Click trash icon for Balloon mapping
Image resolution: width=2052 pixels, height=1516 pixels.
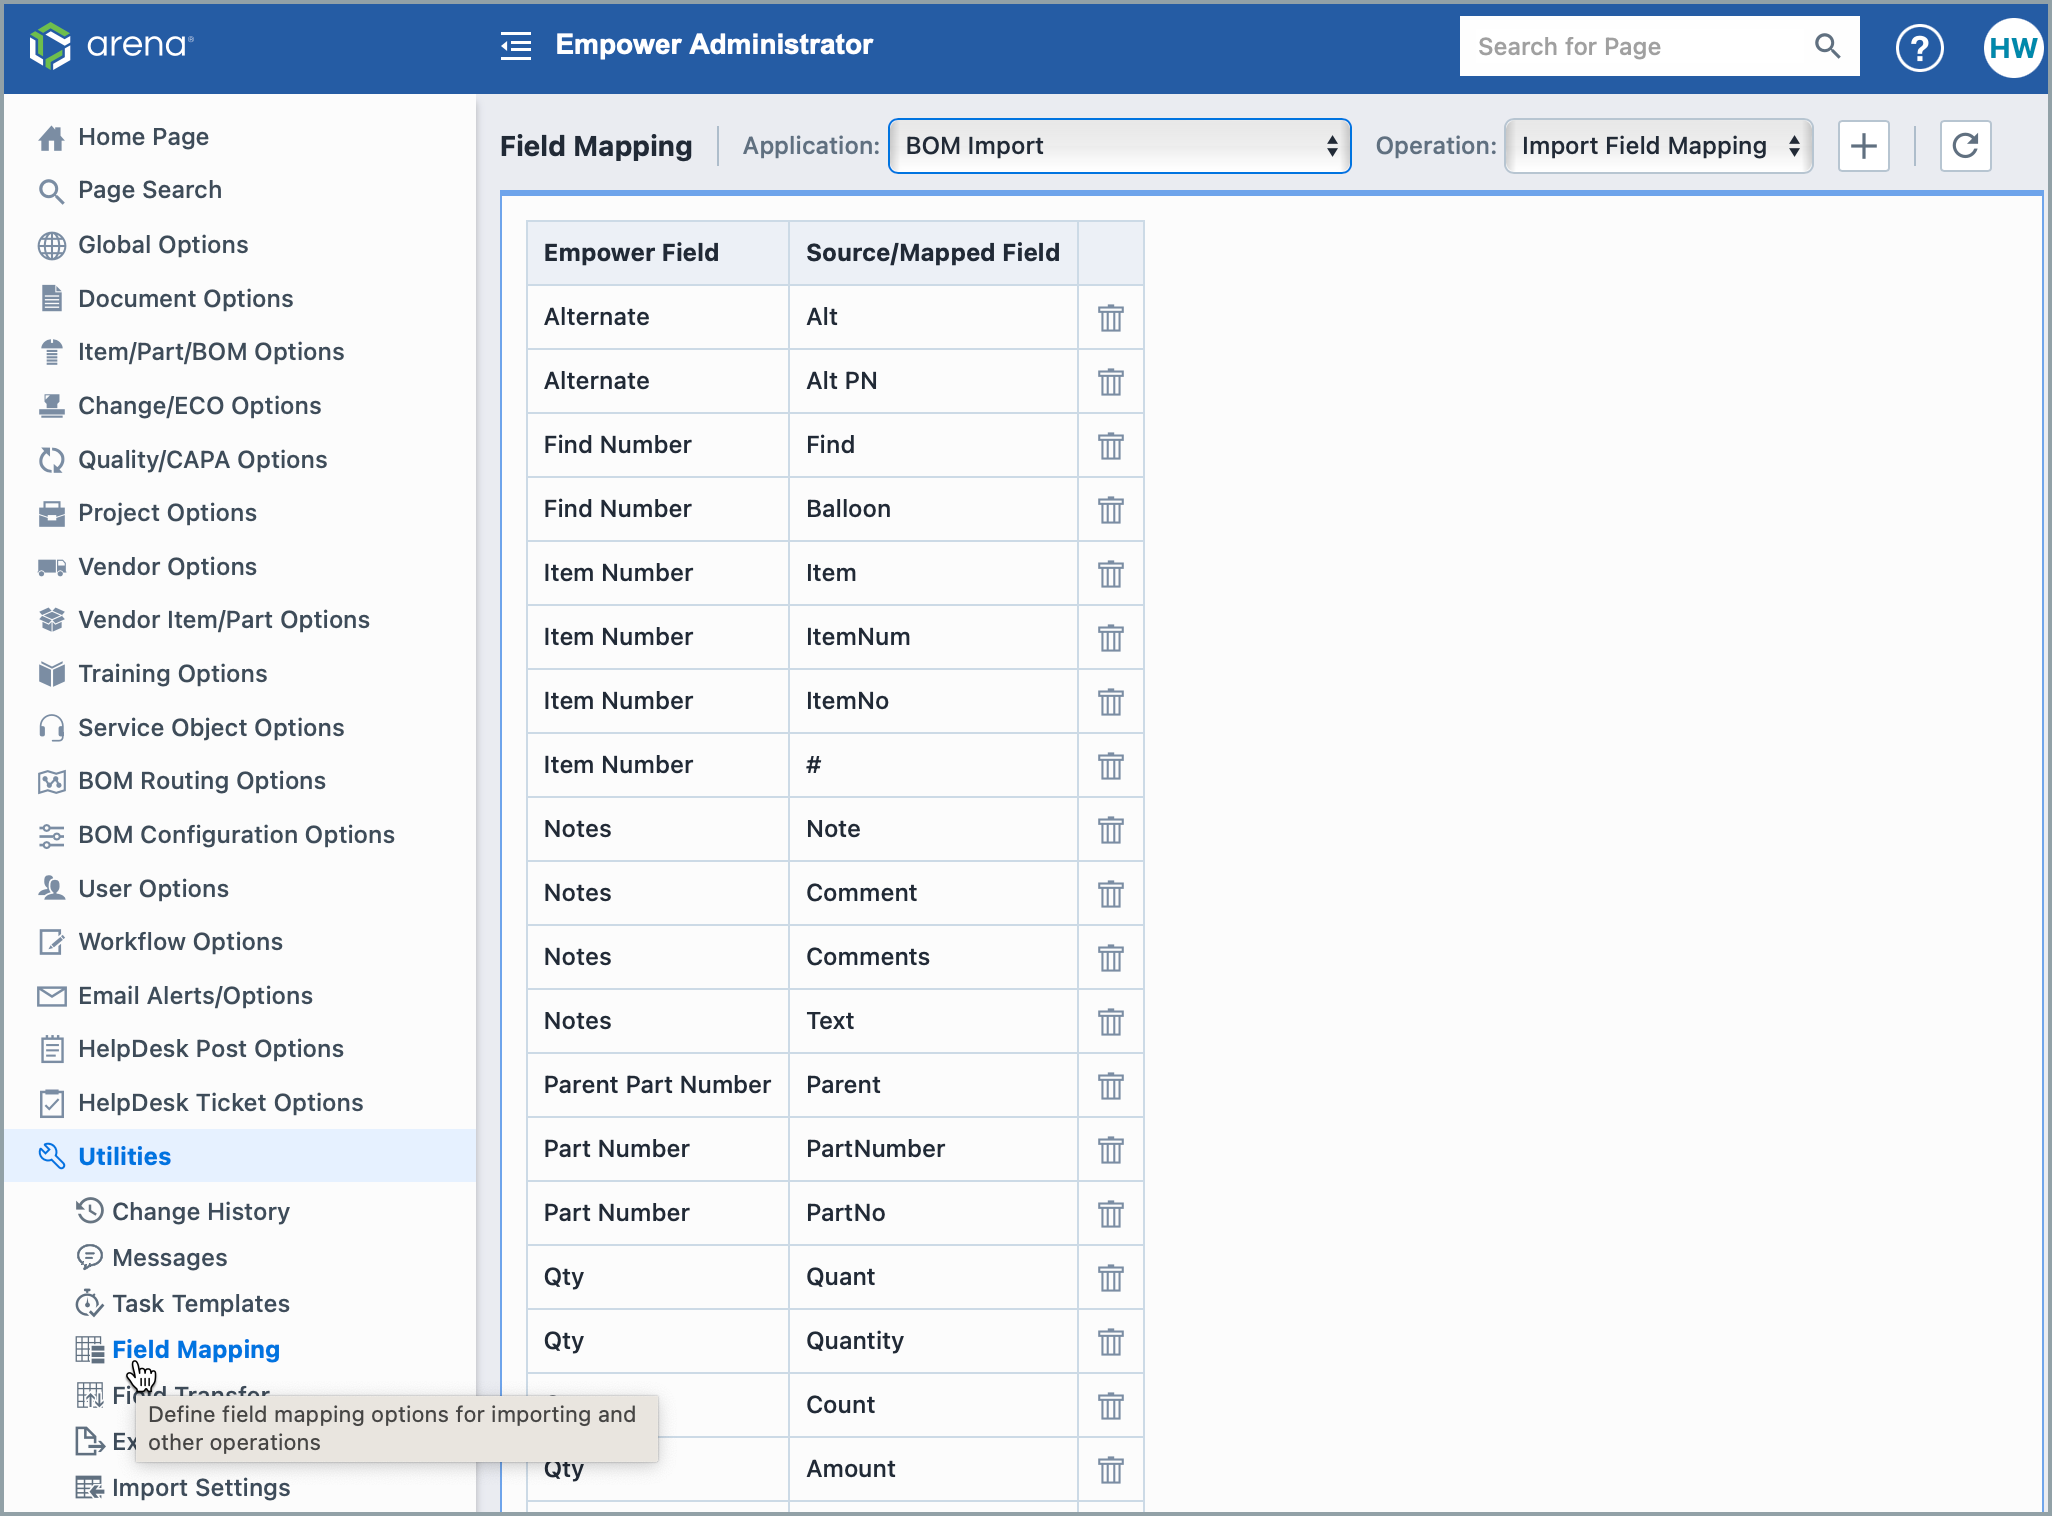[x=1110, y=510]
